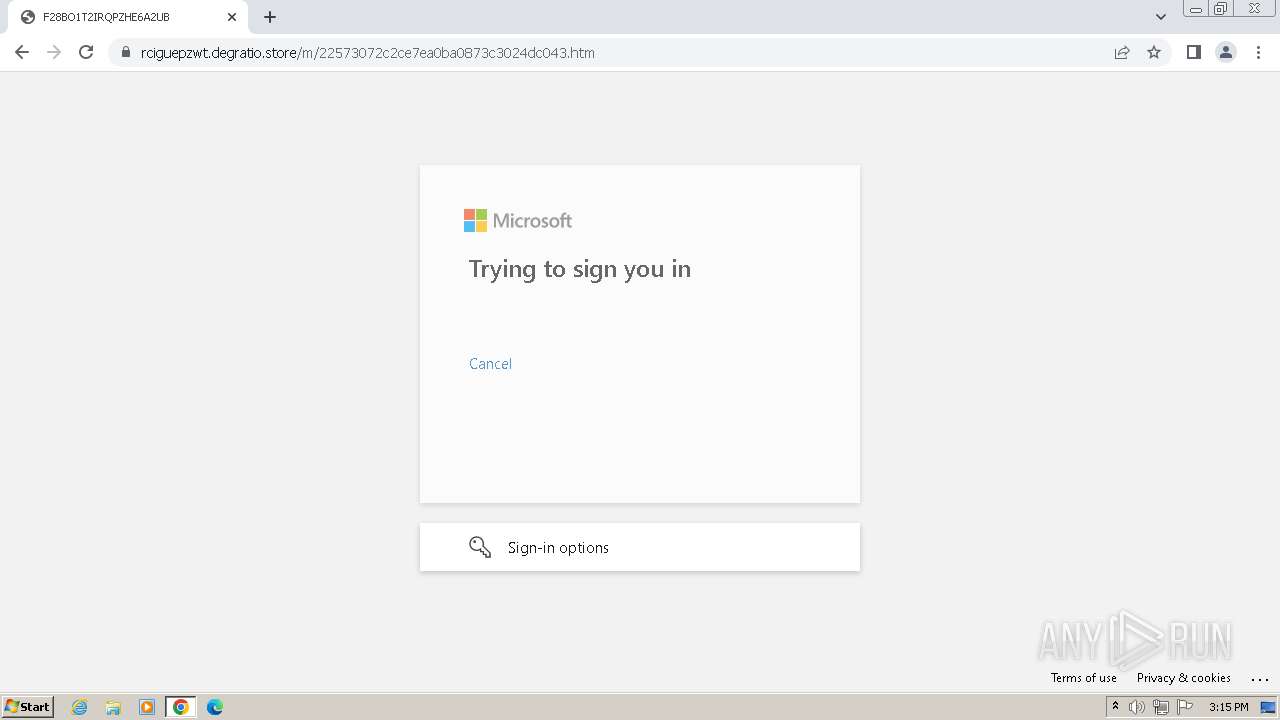
Task: Open the Windows Start button
Action: click(28, 707)
